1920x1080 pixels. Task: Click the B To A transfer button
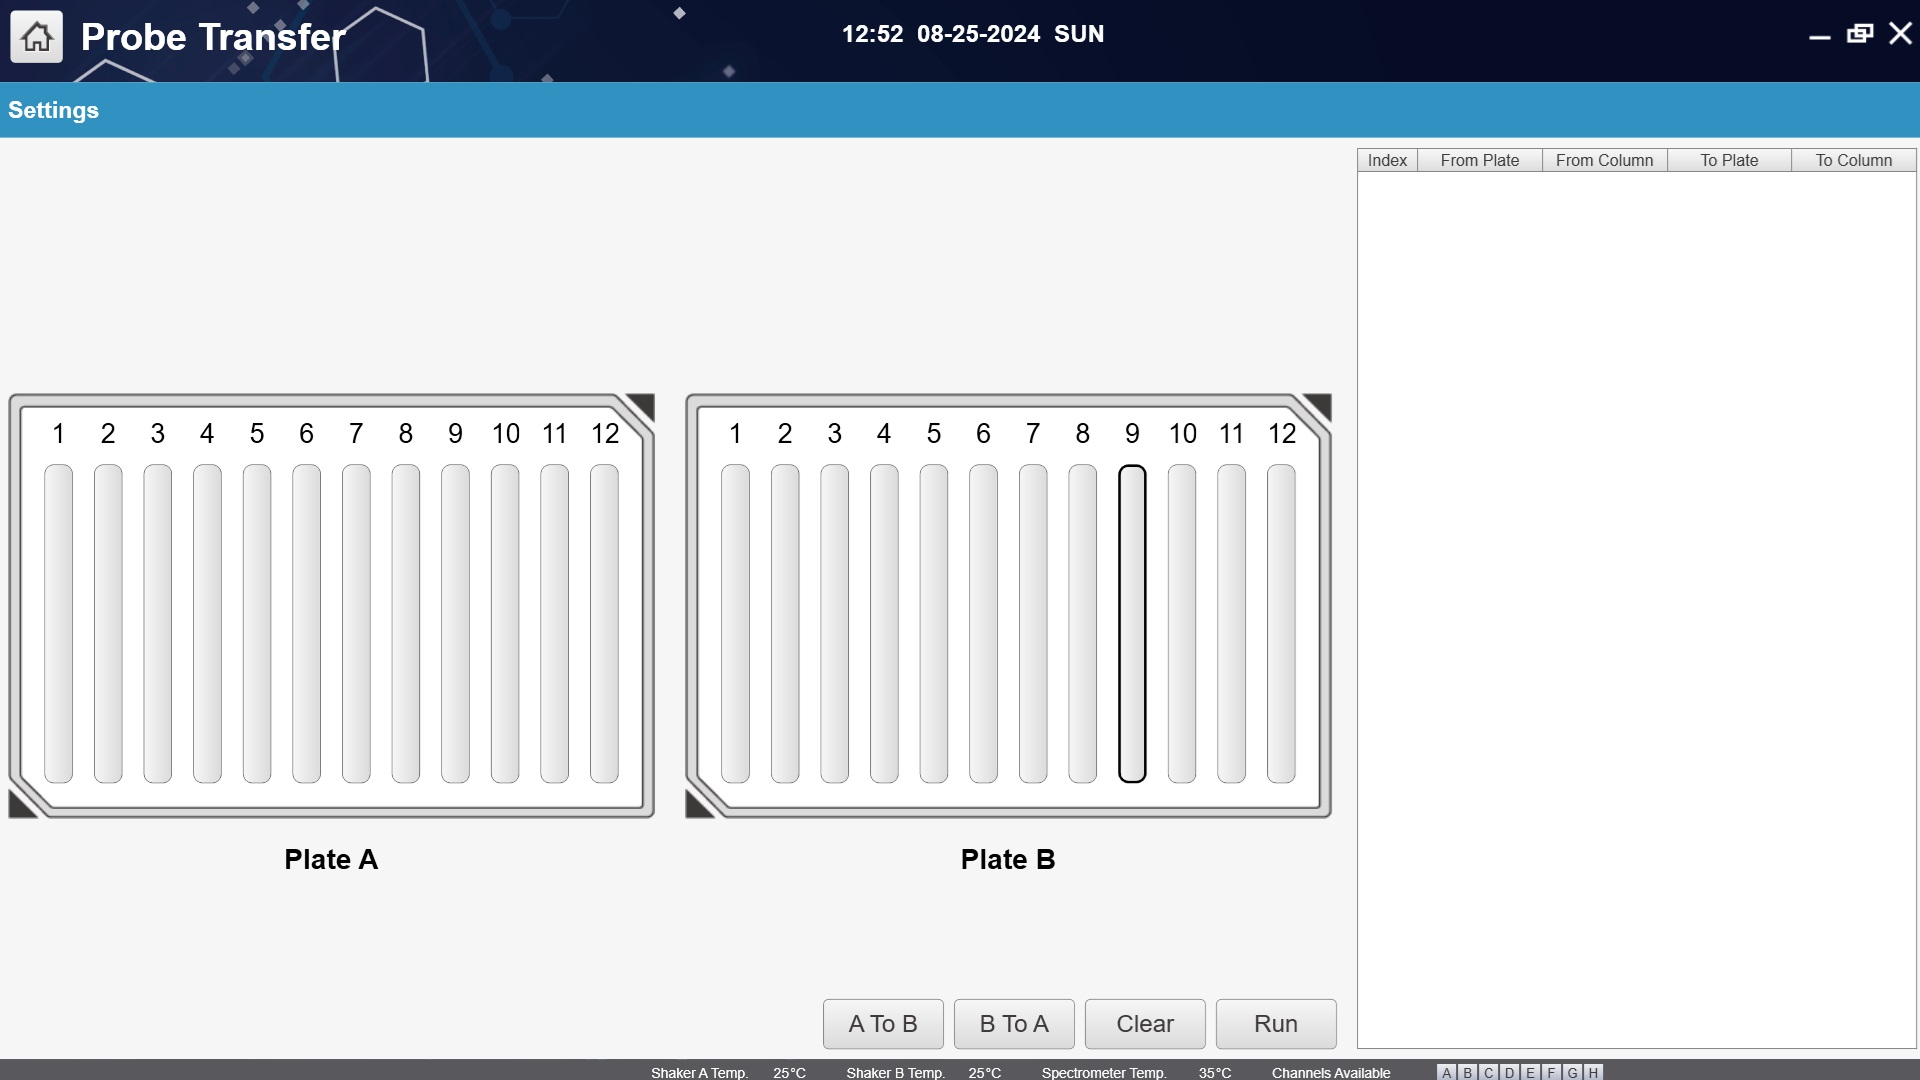(x=1014, y=1024)
